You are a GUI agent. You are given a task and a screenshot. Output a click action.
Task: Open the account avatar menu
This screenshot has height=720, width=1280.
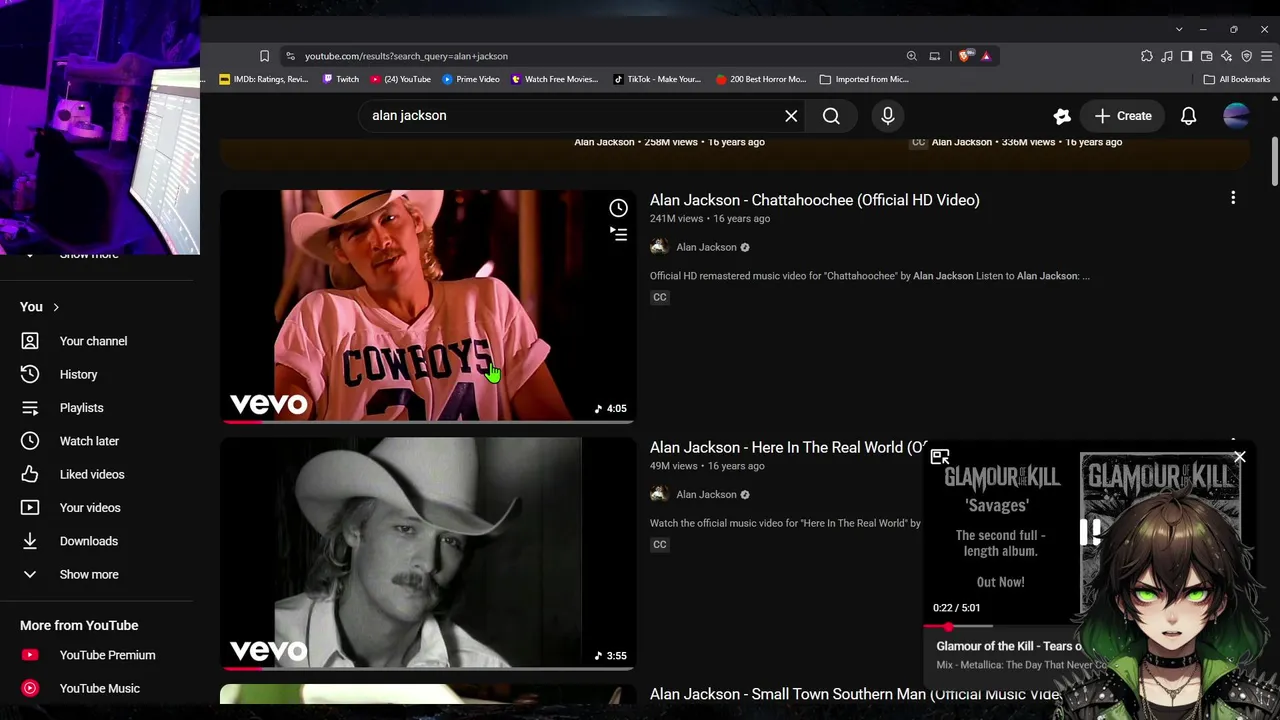click(x=1236, y=116)
